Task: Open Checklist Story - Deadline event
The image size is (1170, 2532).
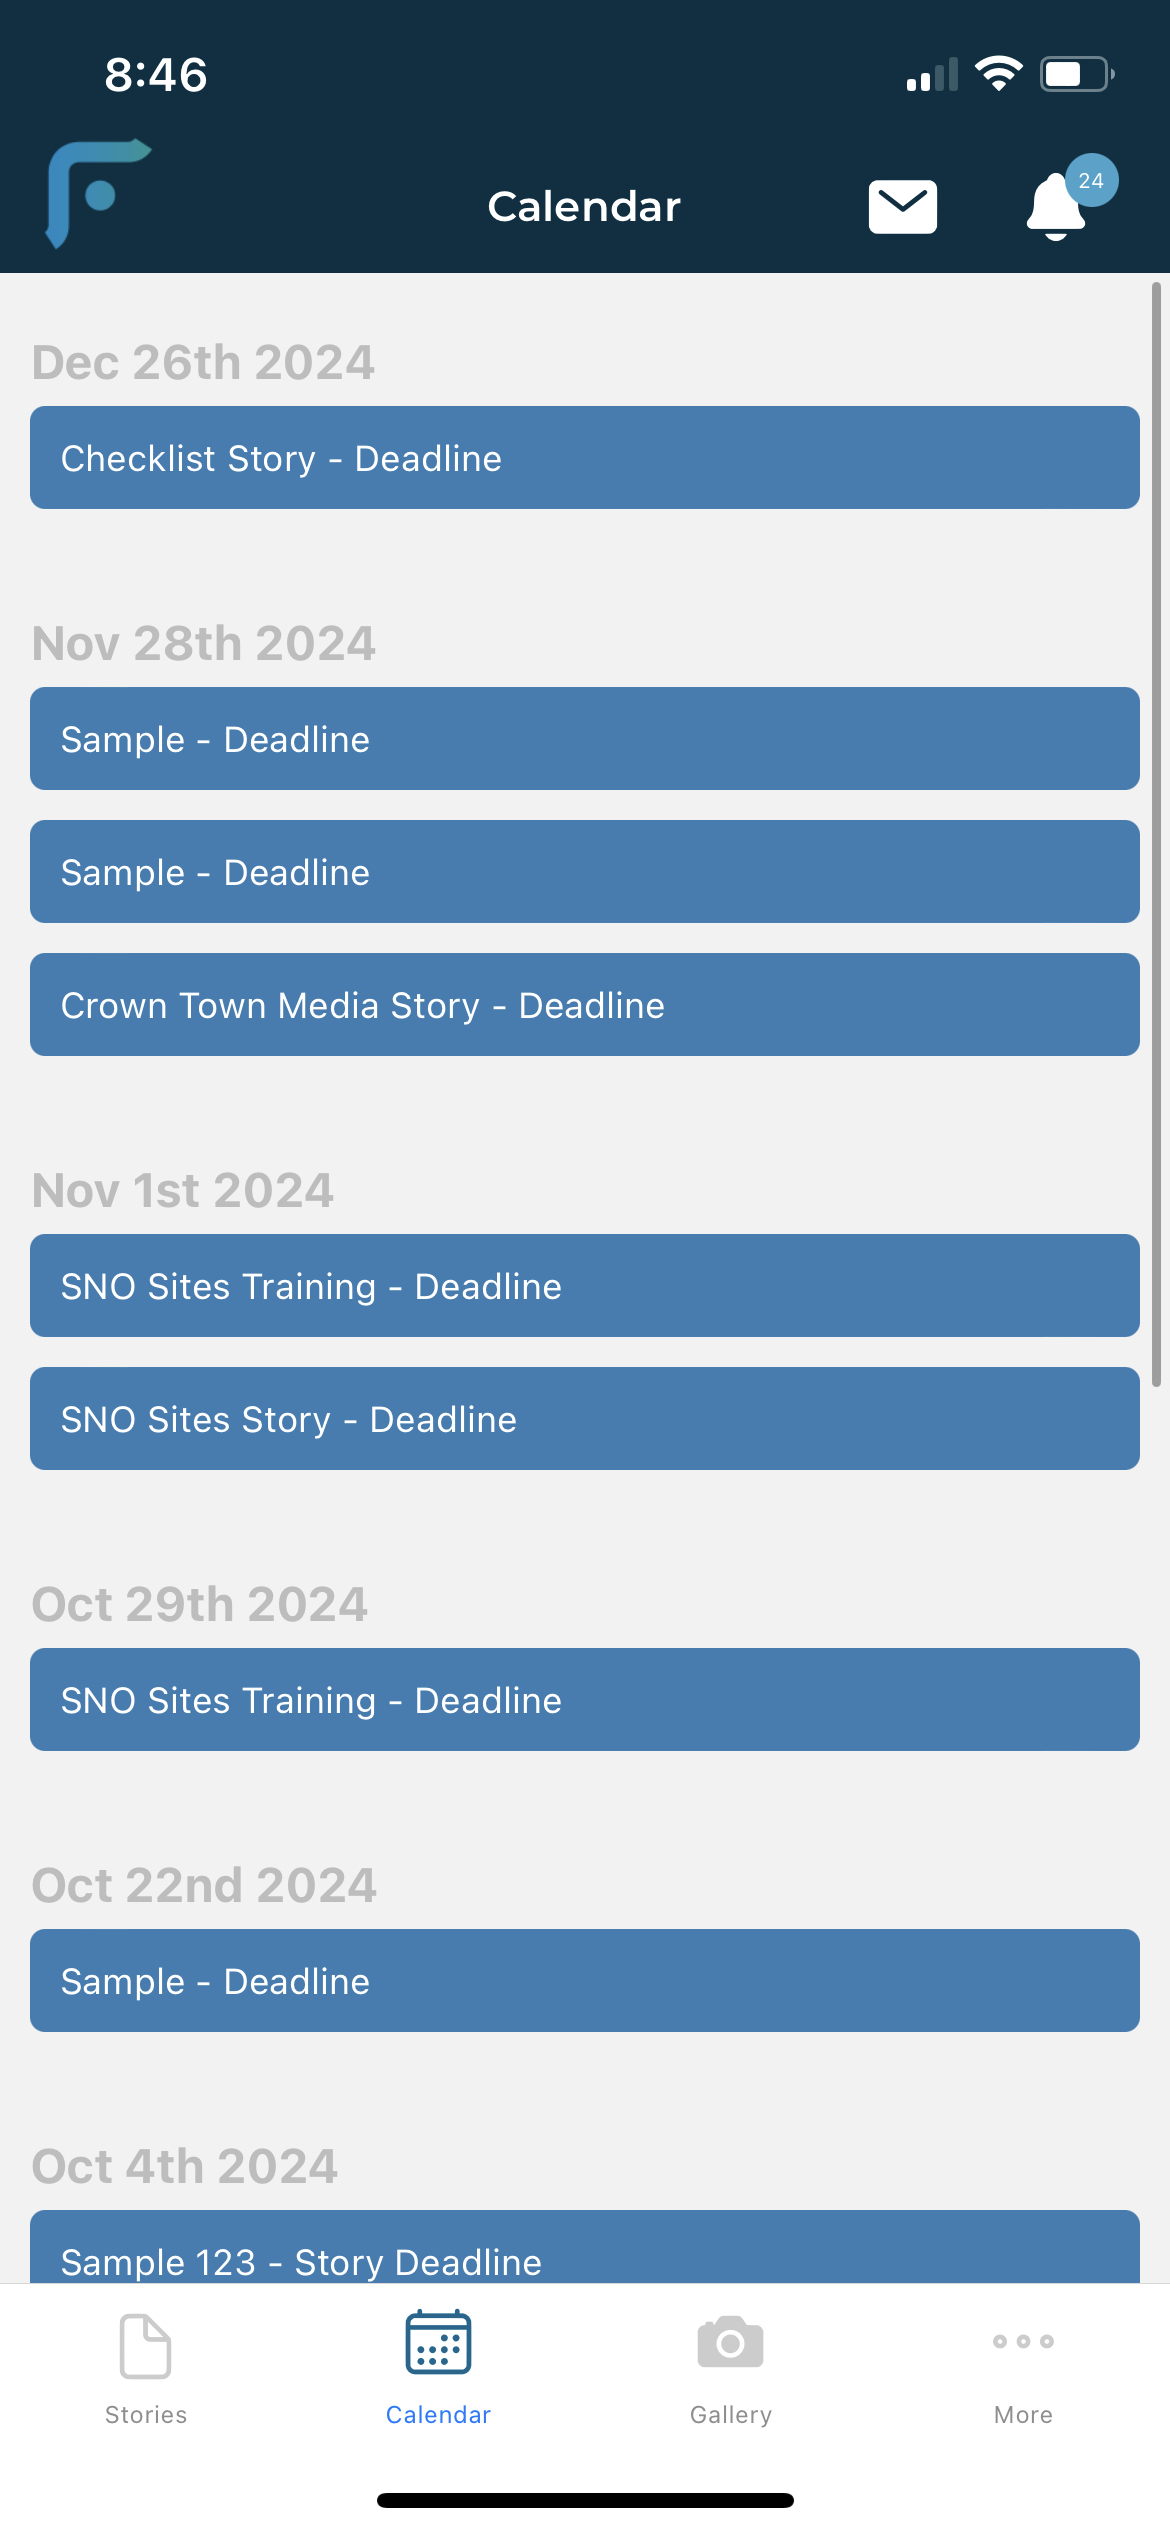Action: click(585, 458)
